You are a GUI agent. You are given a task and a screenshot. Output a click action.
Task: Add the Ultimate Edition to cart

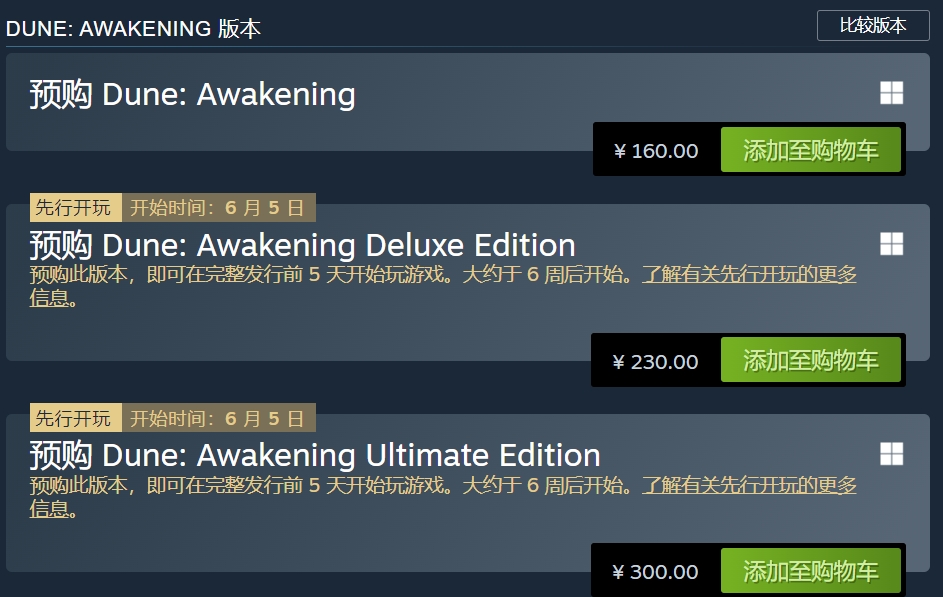click(x=810, y=571)
